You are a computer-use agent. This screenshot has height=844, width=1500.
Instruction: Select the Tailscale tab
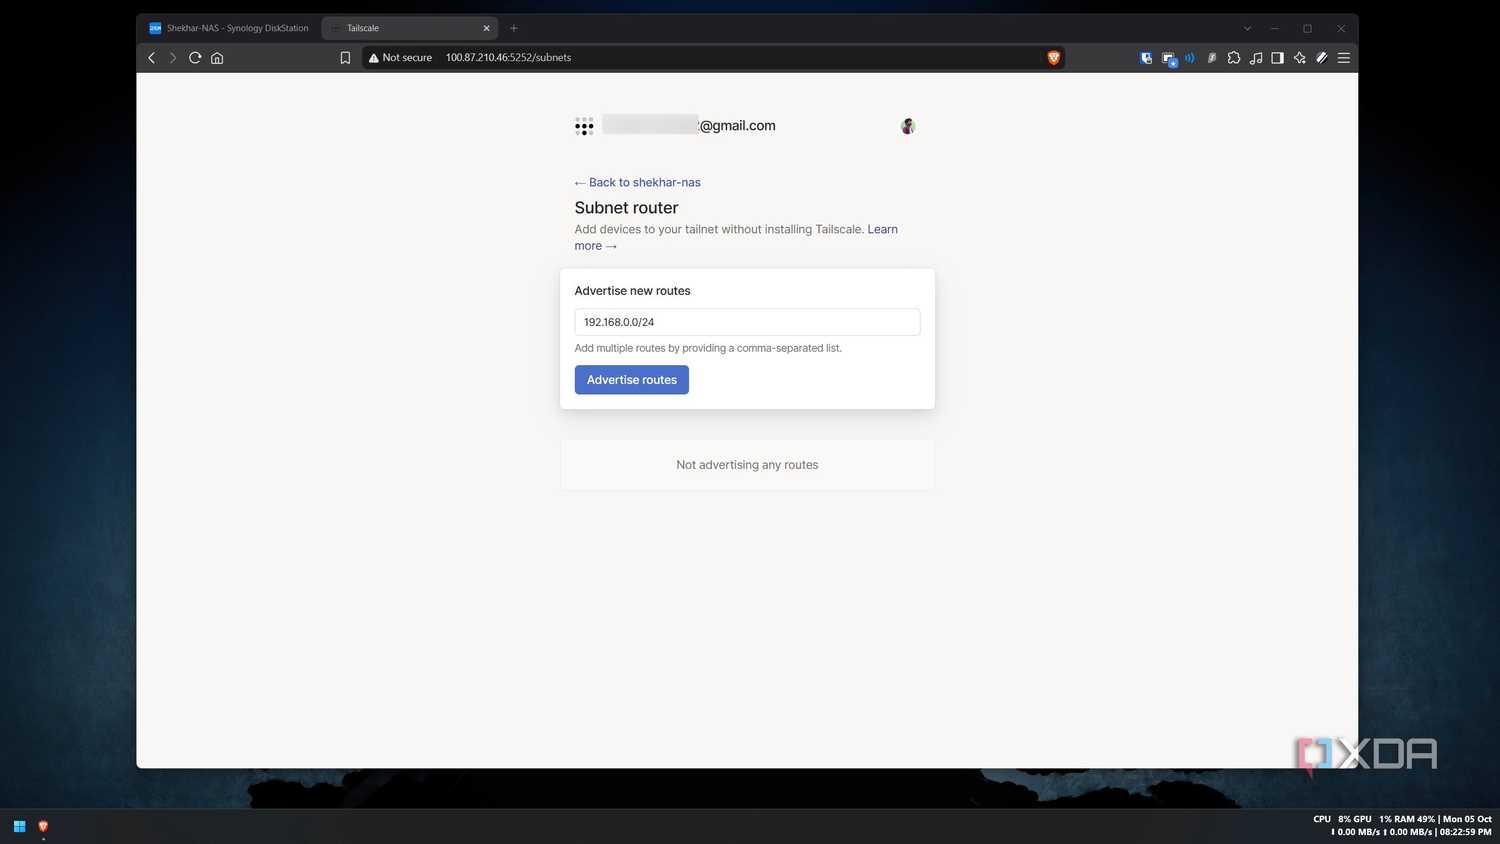pyautogui.click(x=410, y=28)
